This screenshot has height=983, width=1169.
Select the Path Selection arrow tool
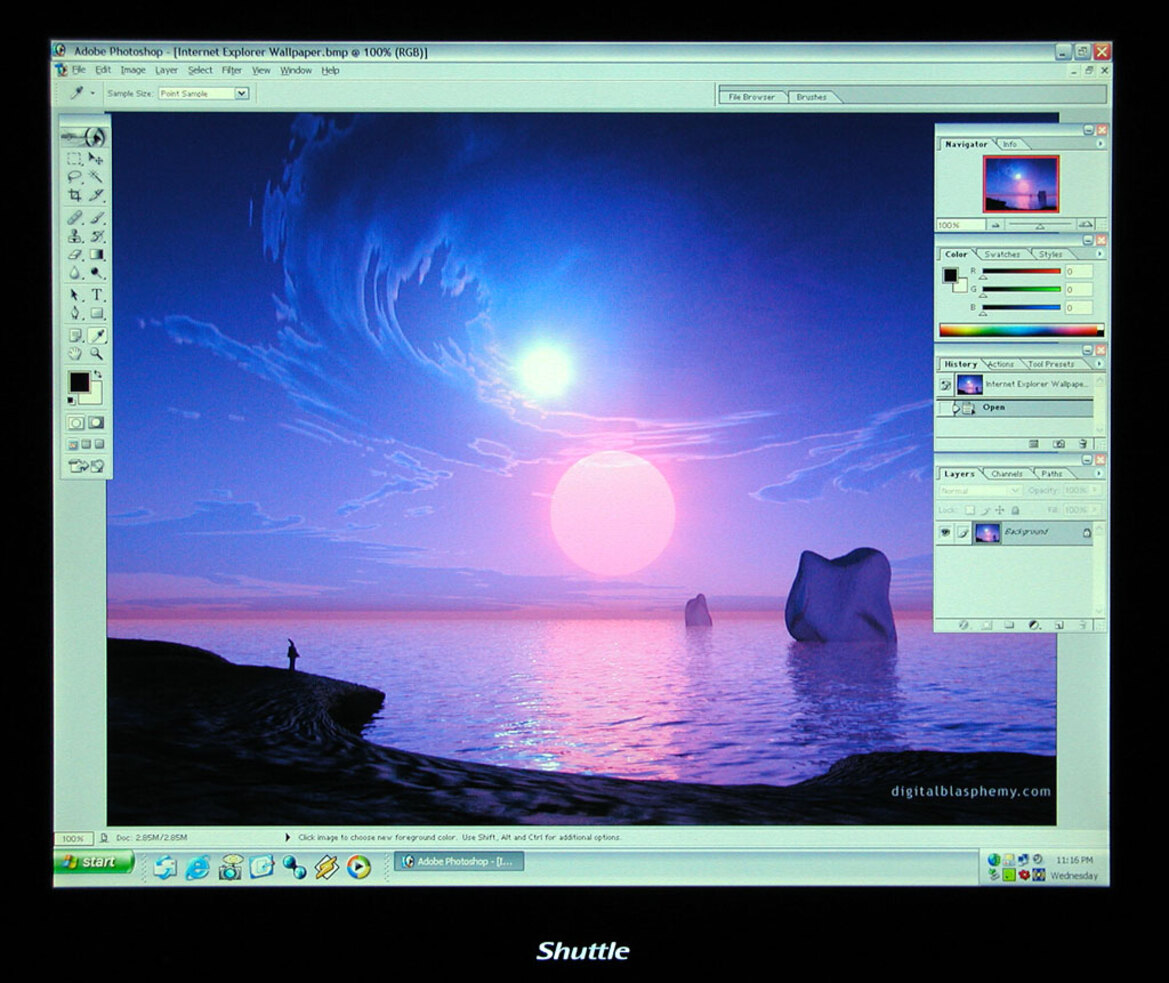pos(75,295)
